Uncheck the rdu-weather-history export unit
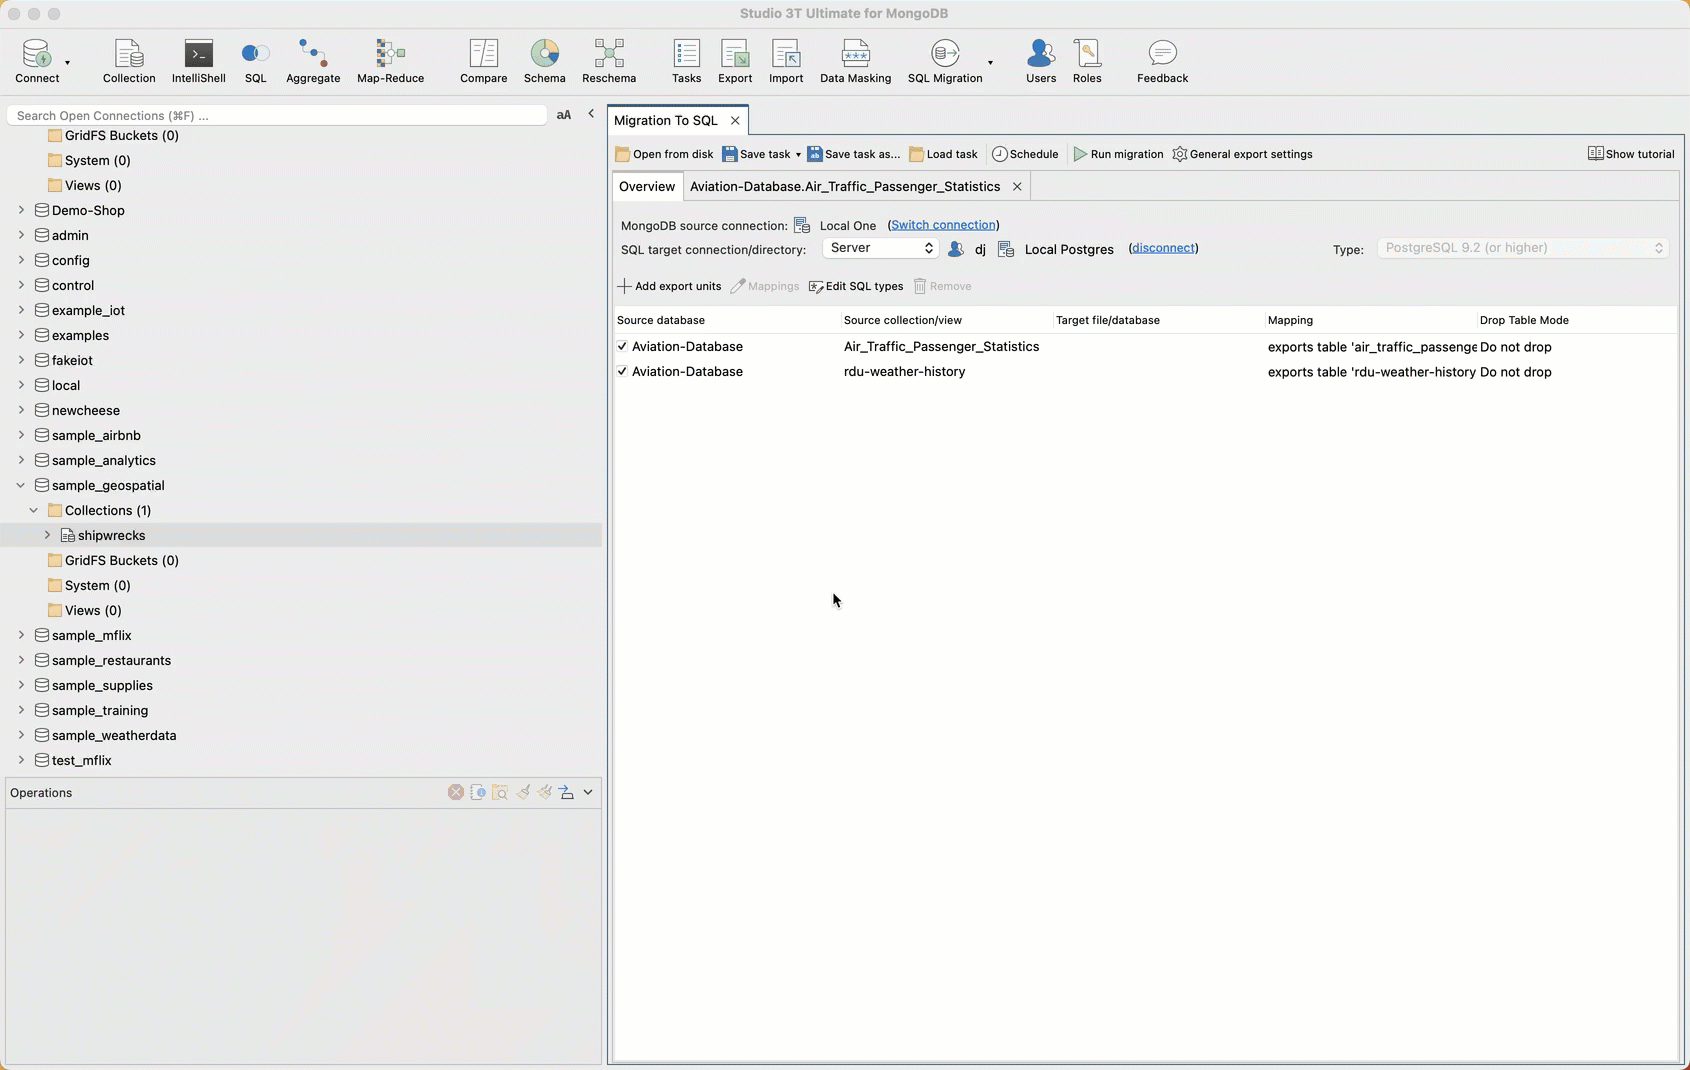Image resolution: width=1690 pixels, height=1070 pixels. coord(622,372)
